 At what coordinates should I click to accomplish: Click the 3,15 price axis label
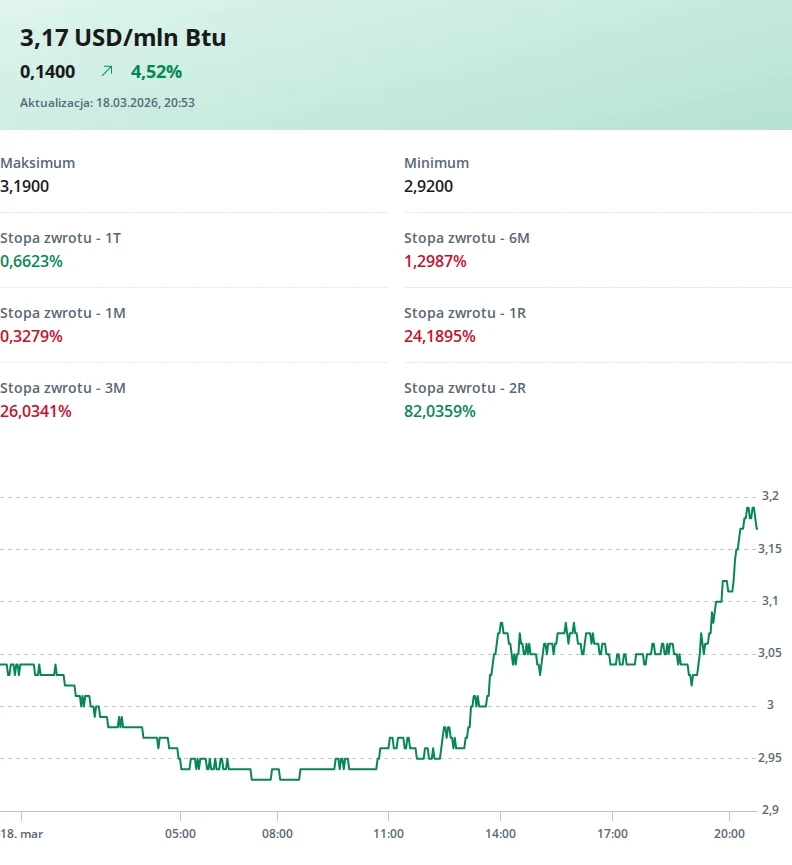[770, 549]
